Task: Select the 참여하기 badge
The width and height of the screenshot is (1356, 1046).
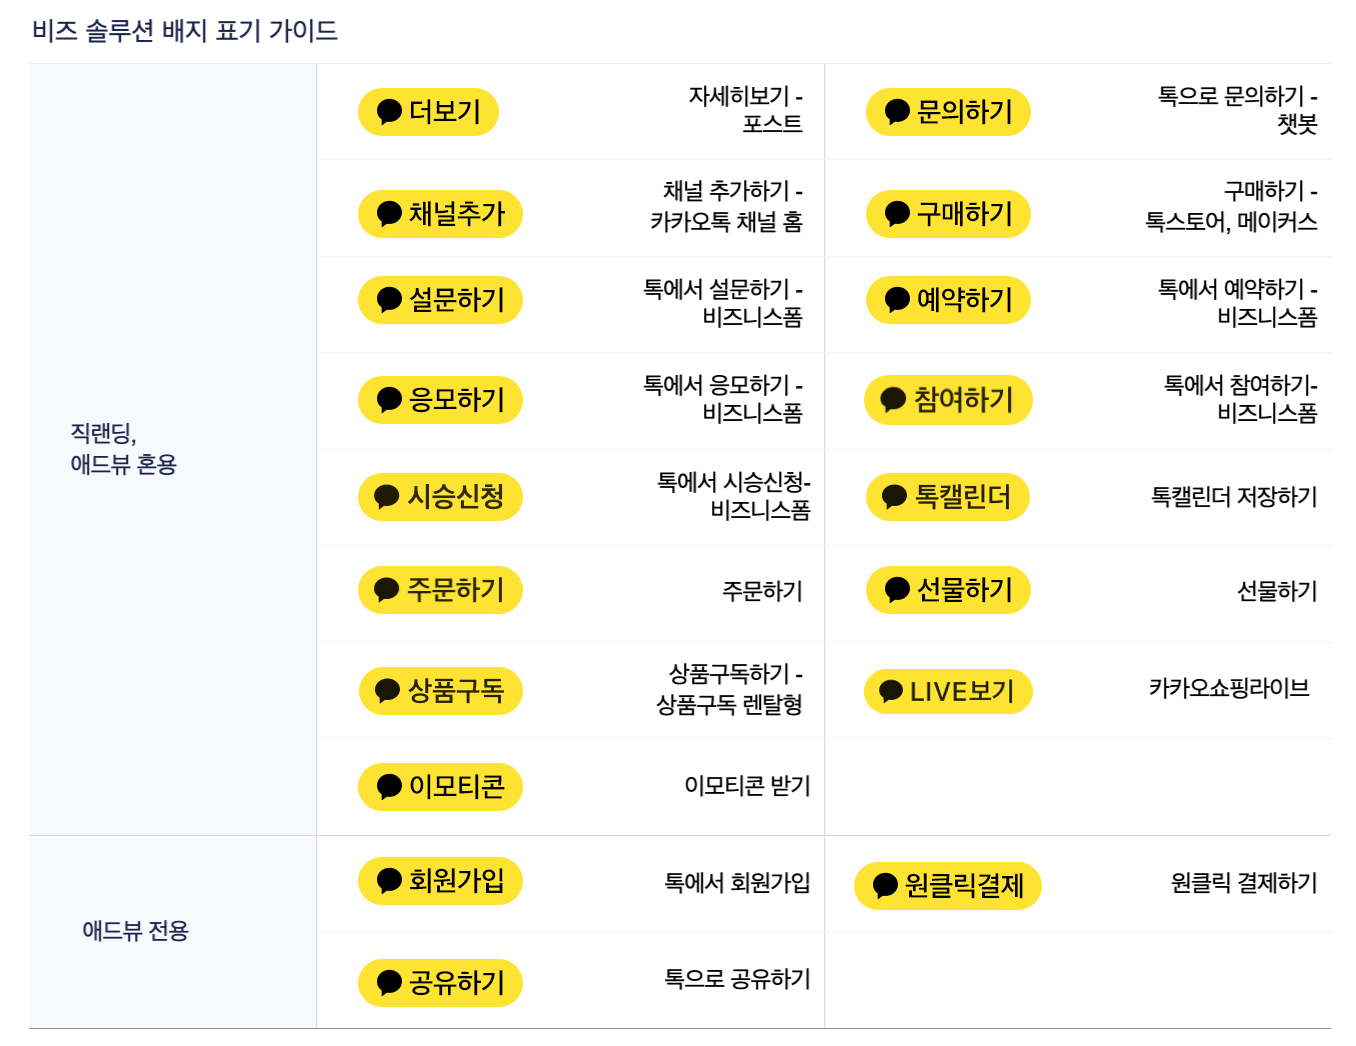Action: [x=948, y=400]
